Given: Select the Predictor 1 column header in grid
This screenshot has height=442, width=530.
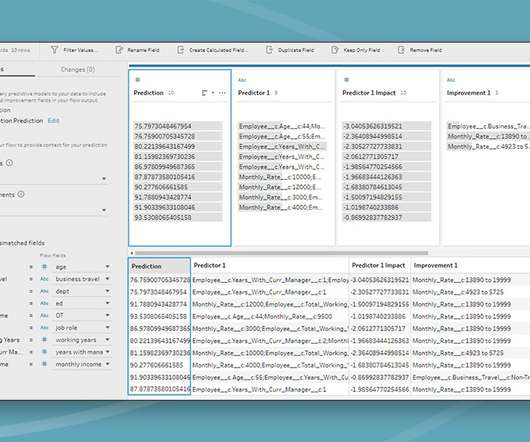Looking at the screenshot, I should [x=269, y=266].
